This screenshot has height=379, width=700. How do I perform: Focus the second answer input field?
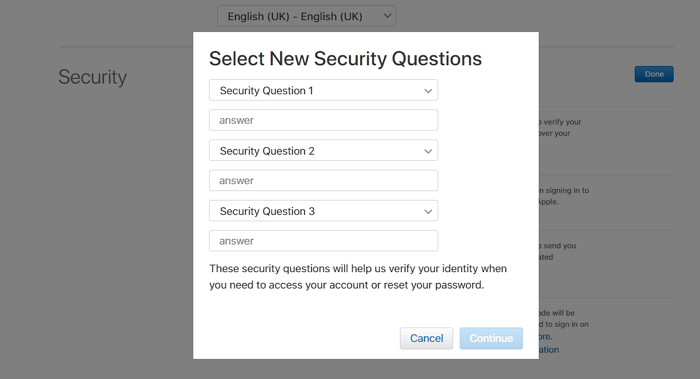[323, 180]
